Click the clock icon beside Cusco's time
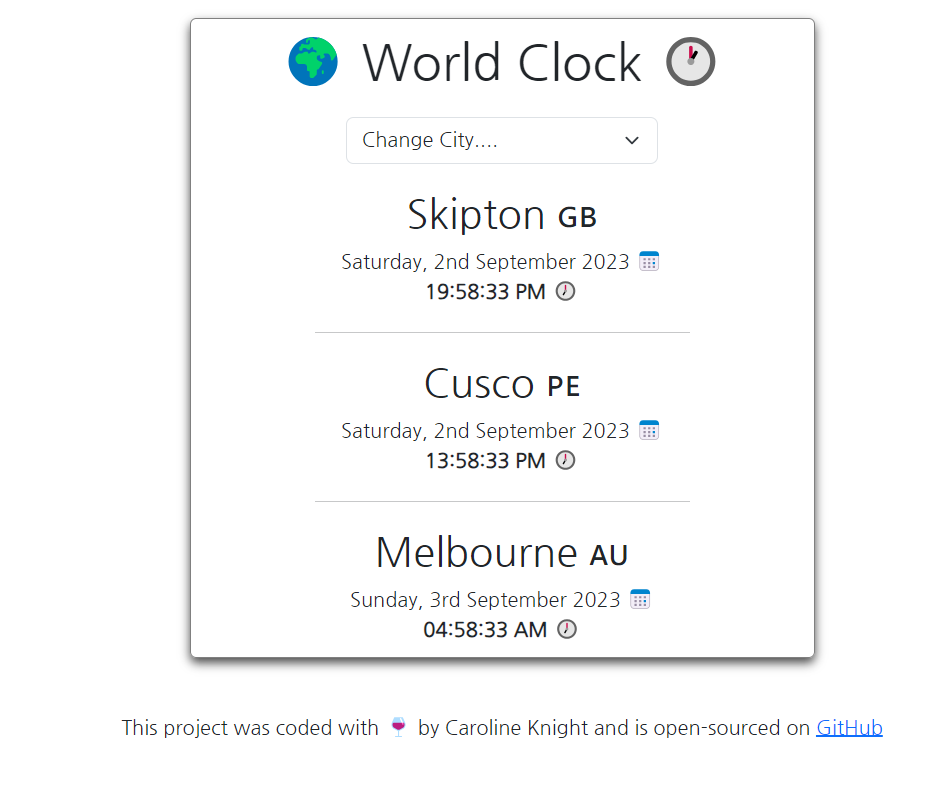 pos(565,460)
